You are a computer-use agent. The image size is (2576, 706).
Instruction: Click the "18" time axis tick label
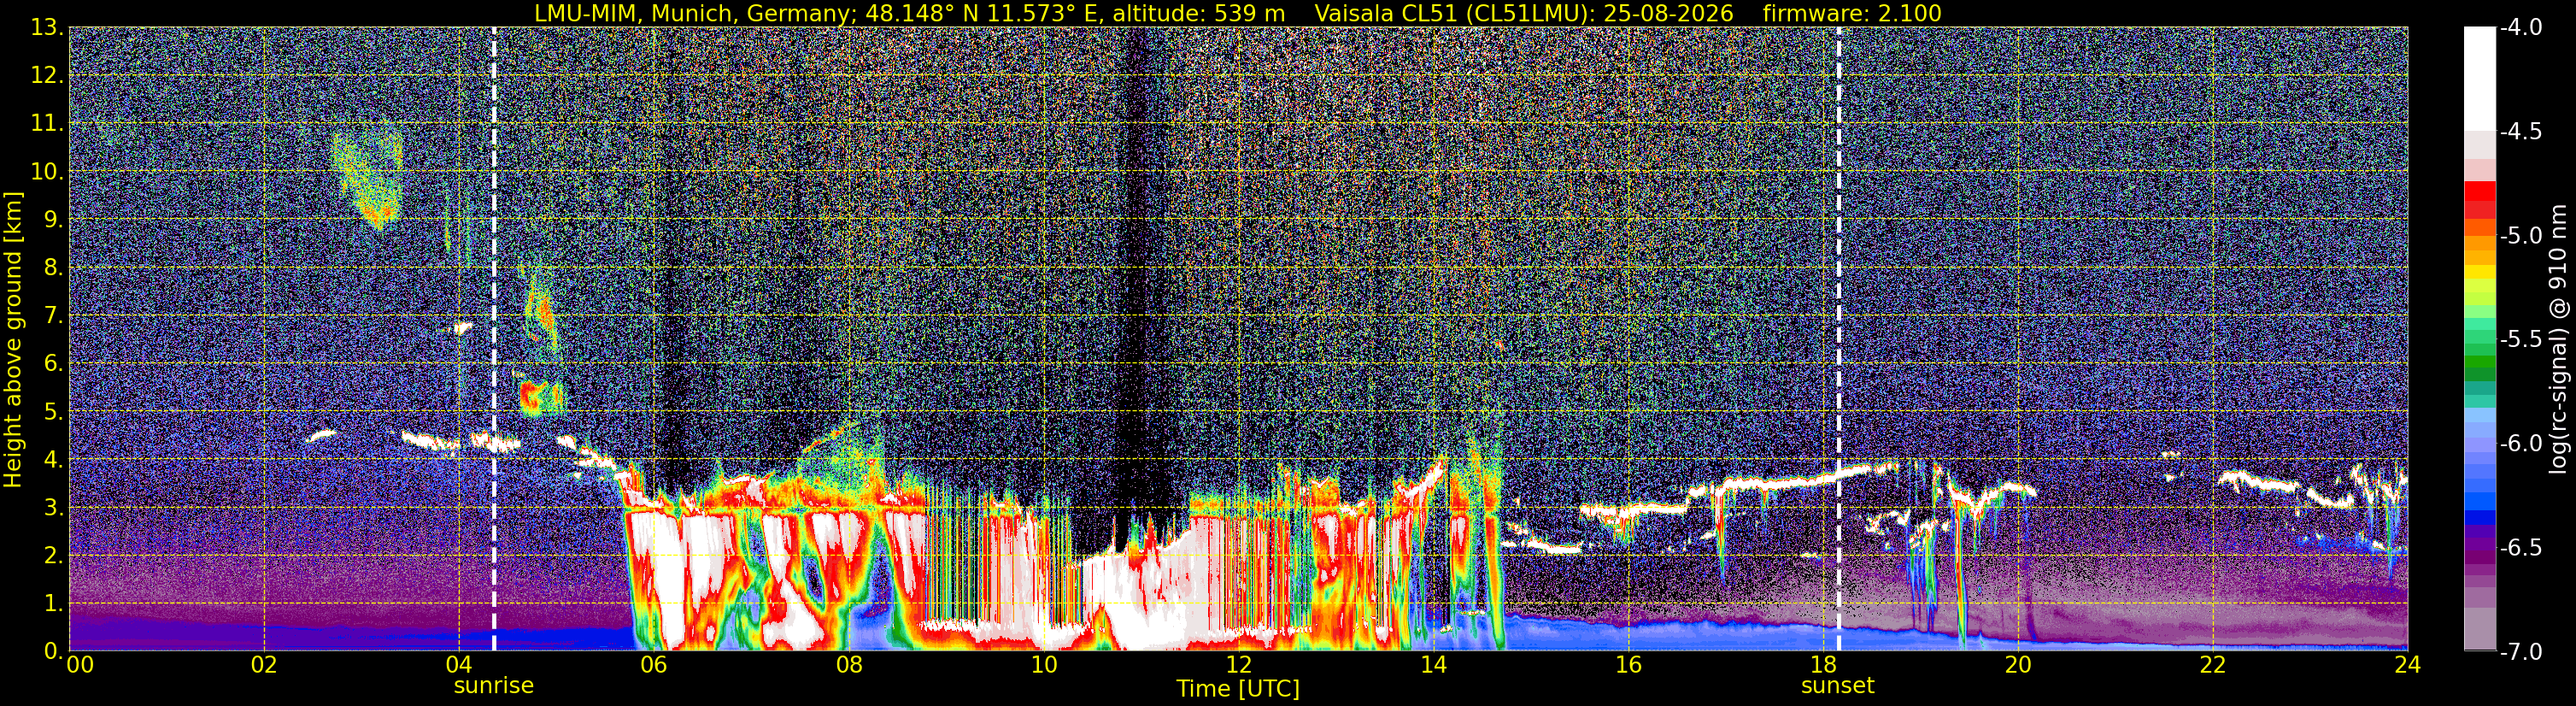pos(1824,665)
